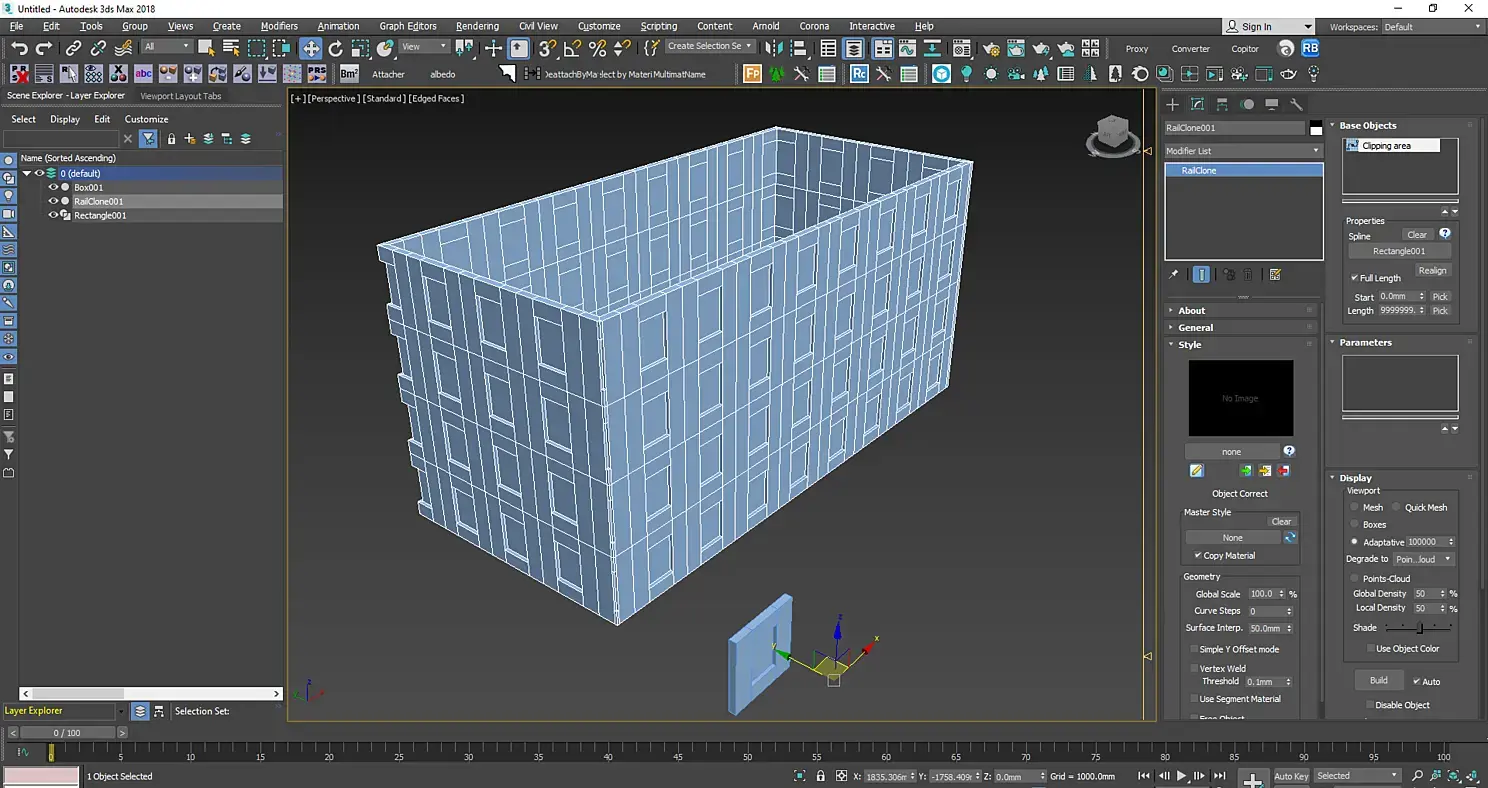This screenshot has height=788, width=1488.
Task: Select the Select and Move tool
Action: coord(311,48)
